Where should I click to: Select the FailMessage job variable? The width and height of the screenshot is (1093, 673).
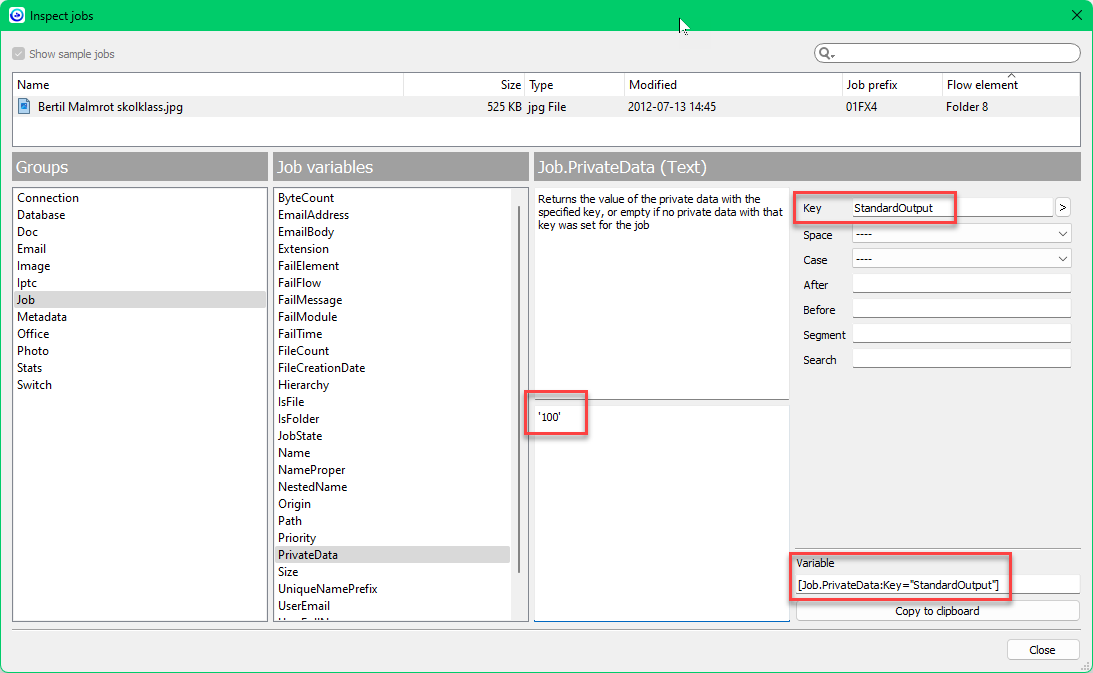(310, 300)
